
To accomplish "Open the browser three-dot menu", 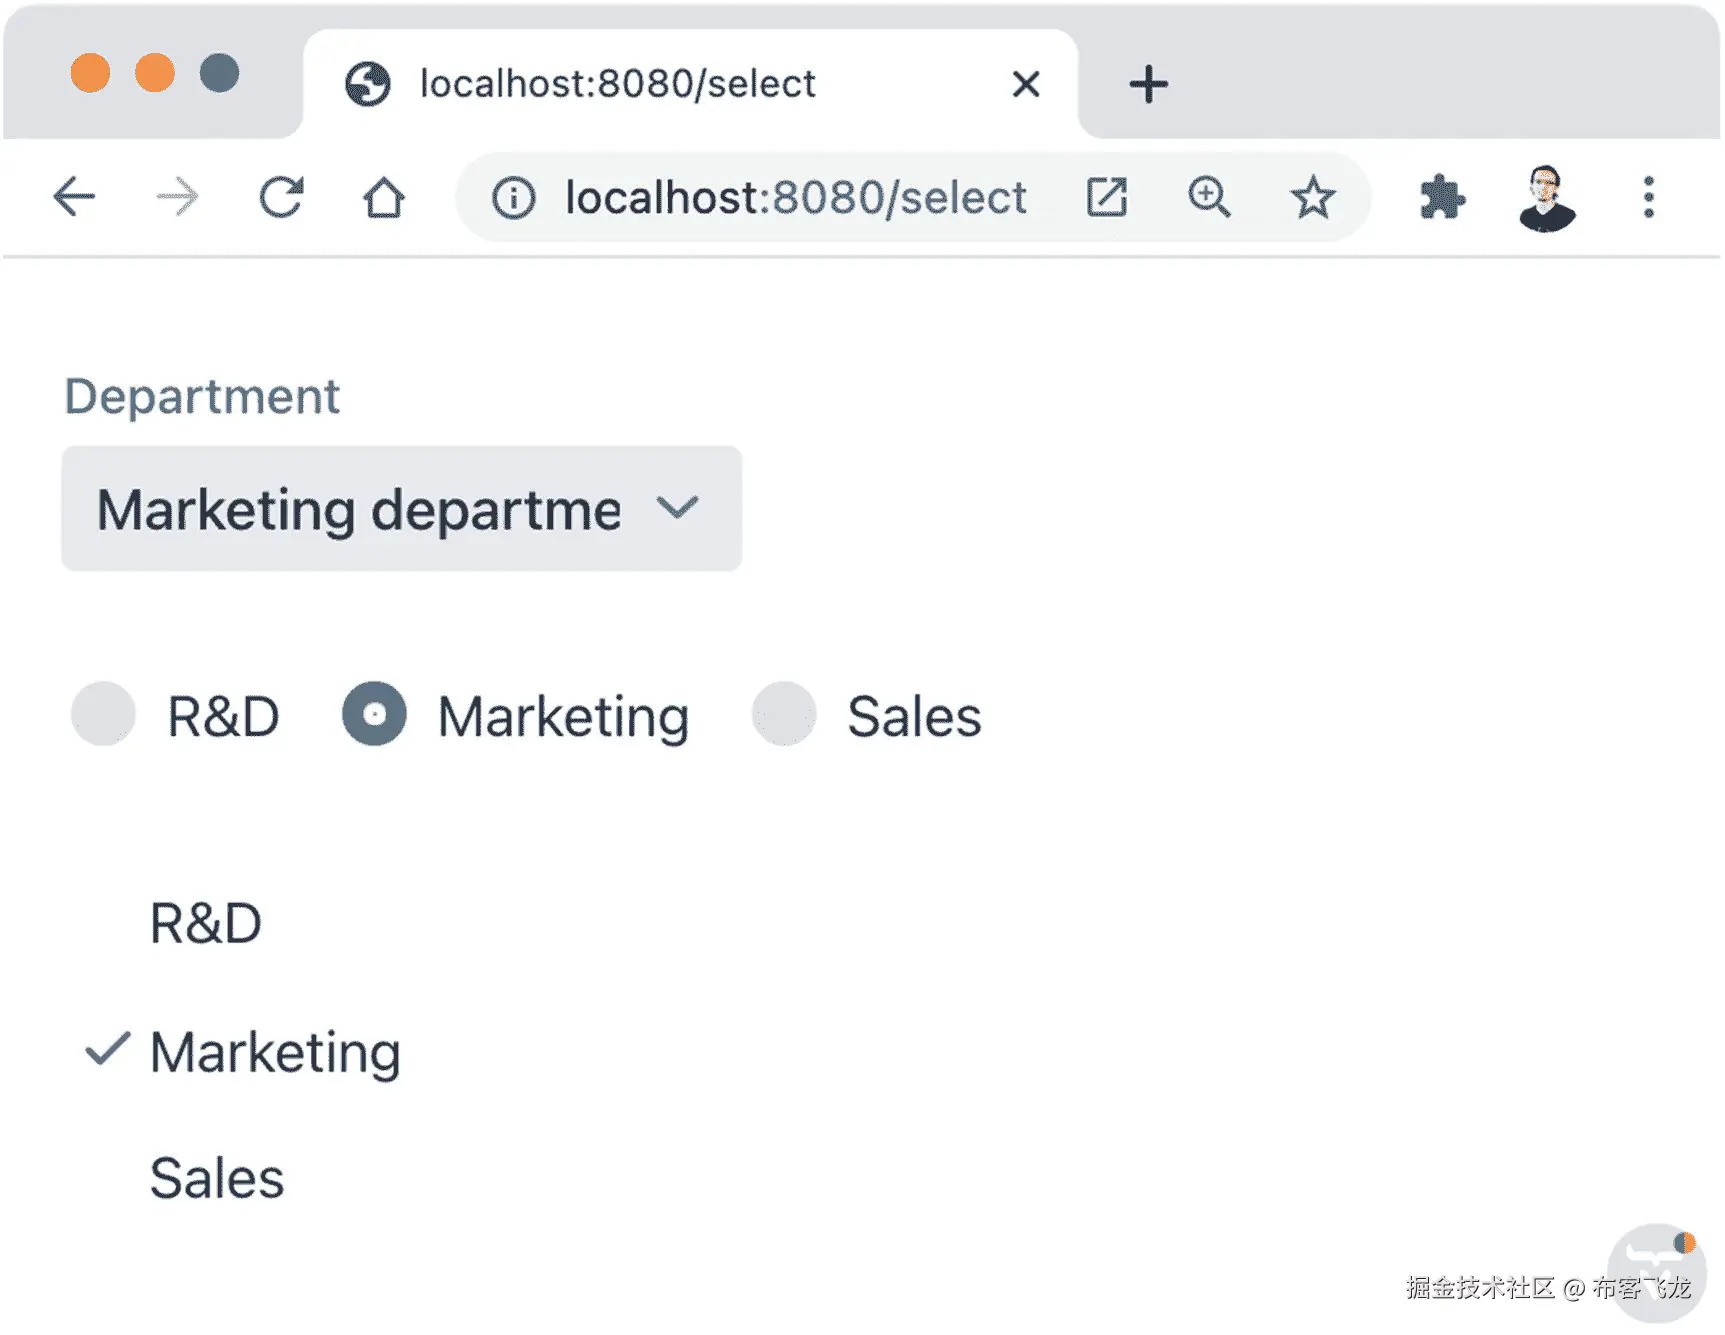I will pyautogui.click(x=1648, y=197).
